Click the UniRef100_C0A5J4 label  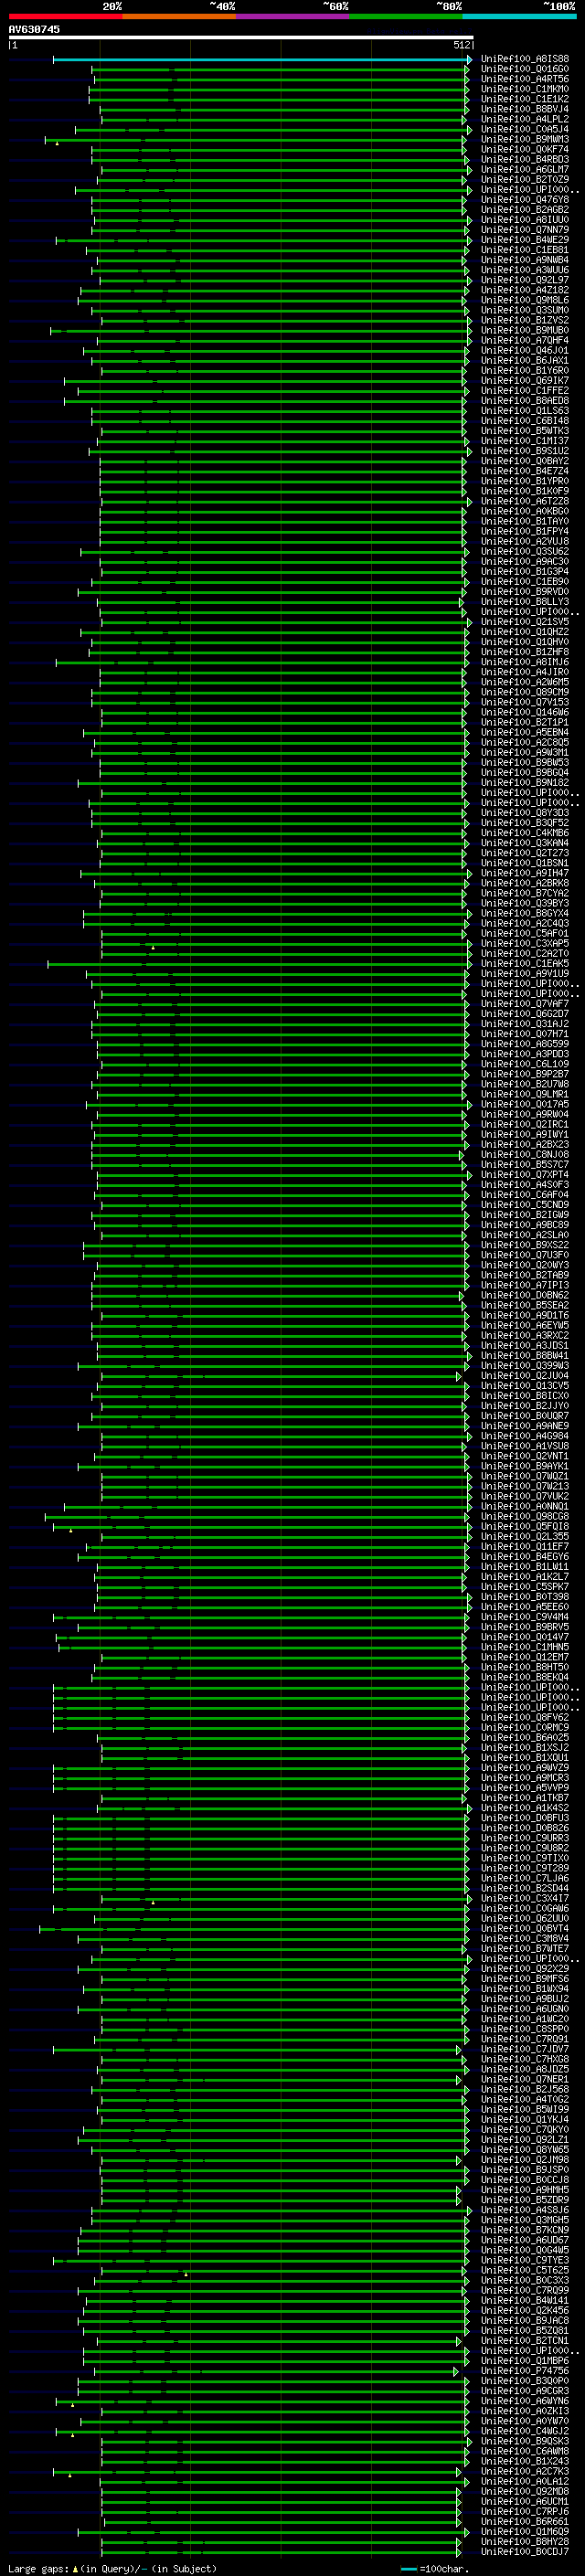(525, 129)
